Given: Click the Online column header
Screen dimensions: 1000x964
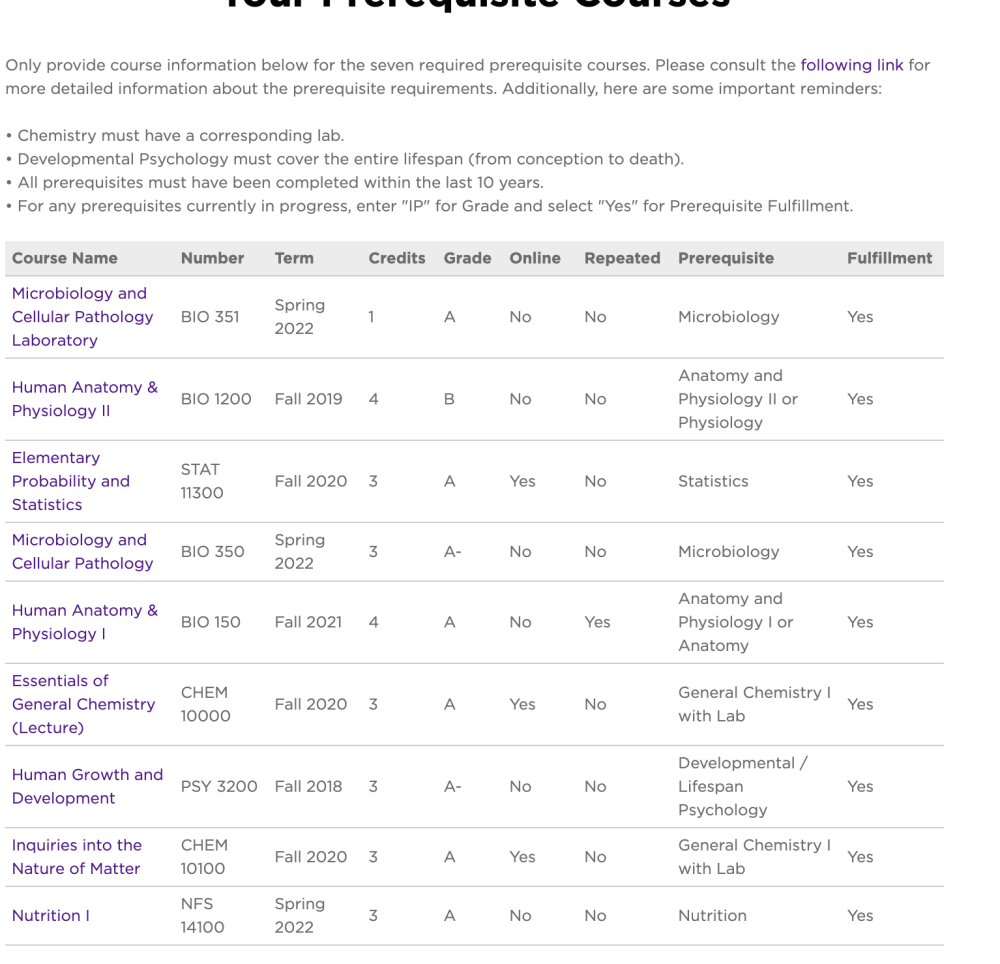Looking at the screenshot, I should click(535, 258).
